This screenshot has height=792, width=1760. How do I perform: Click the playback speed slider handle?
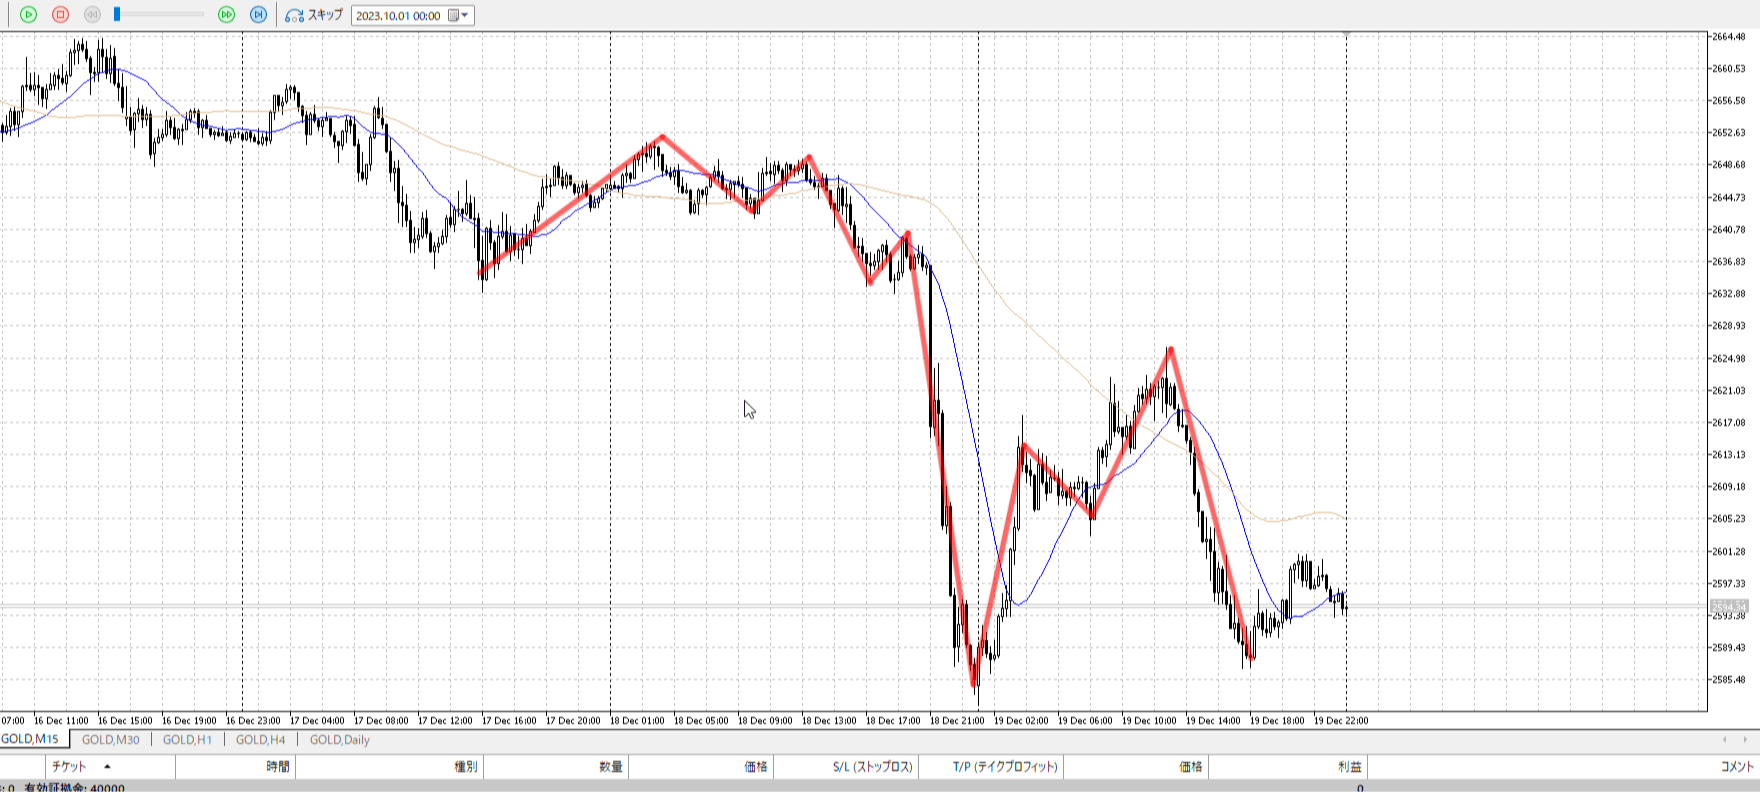pos(117,14)
